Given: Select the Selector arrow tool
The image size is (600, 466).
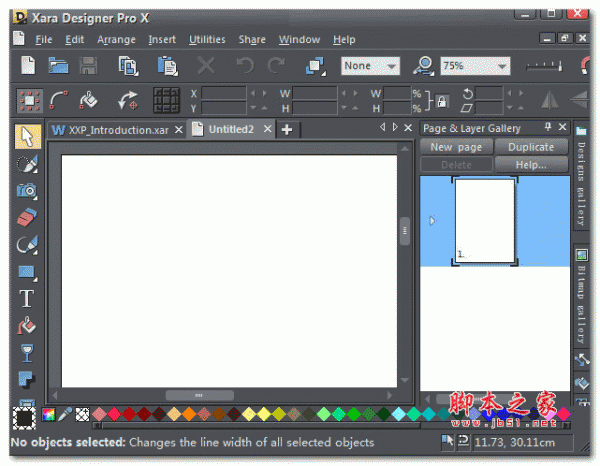Looking at the screenshot, I should [27, 136].
